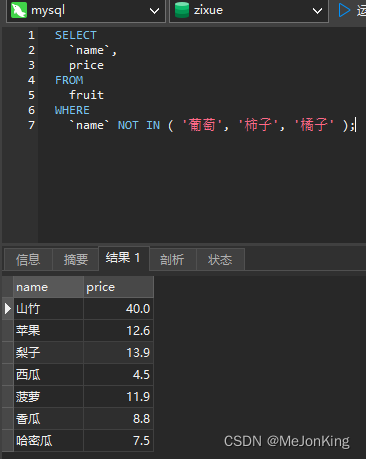Select the 哈密瓜 cell
366x459 pixels.
(48, 441)
